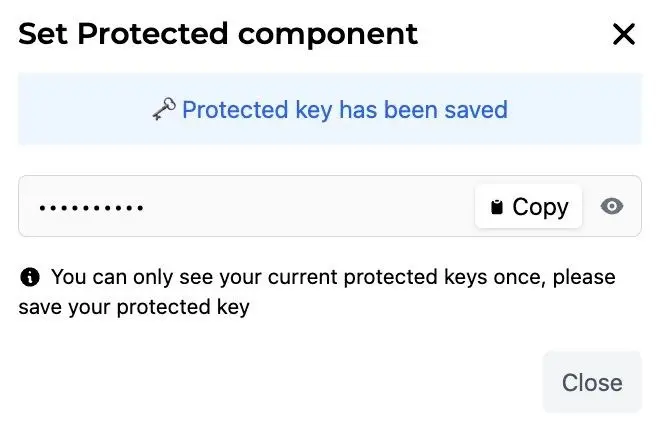Click the "You can only see" notice text
The image size is (662, 428).
(332, 277)
